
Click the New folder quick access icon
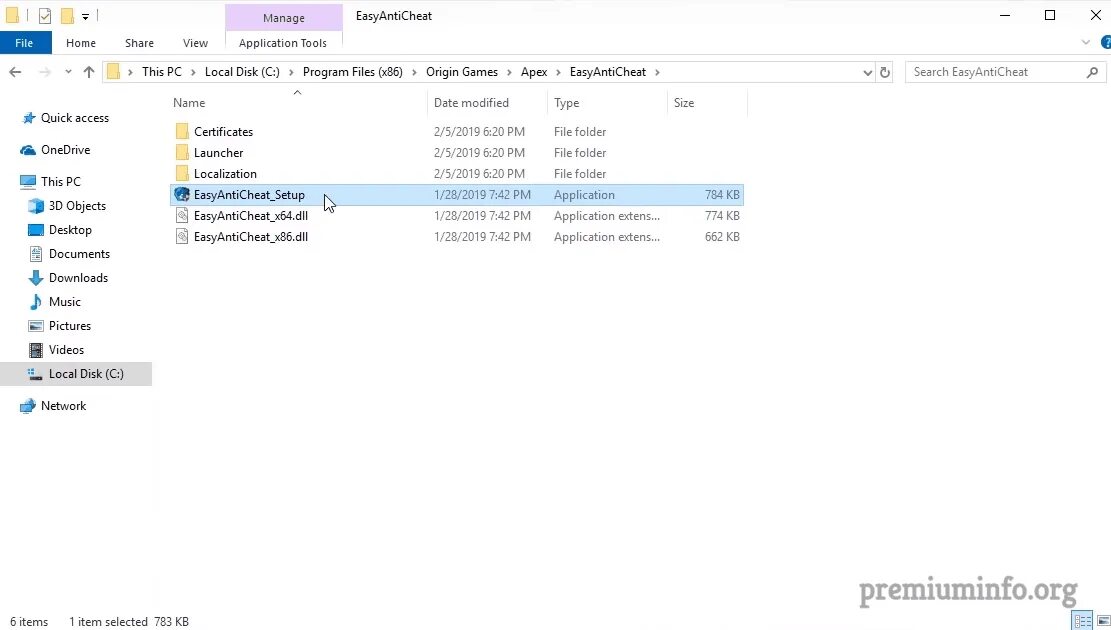67,16
